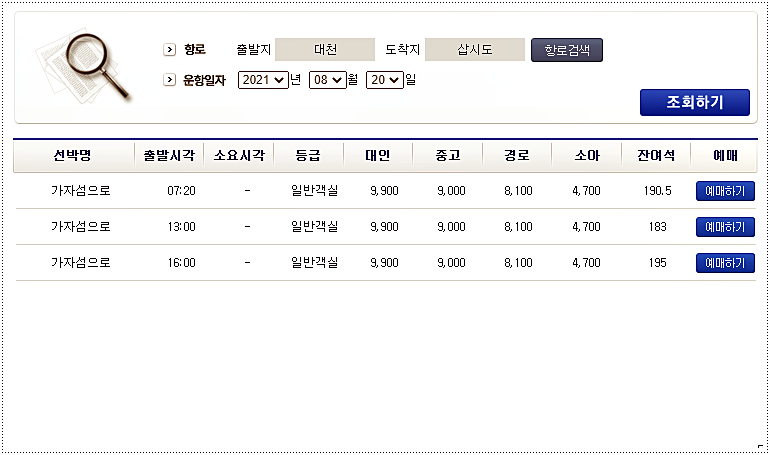
Task: Click arrow bullet icon beside 운항일자
Action: pos(169,80)
